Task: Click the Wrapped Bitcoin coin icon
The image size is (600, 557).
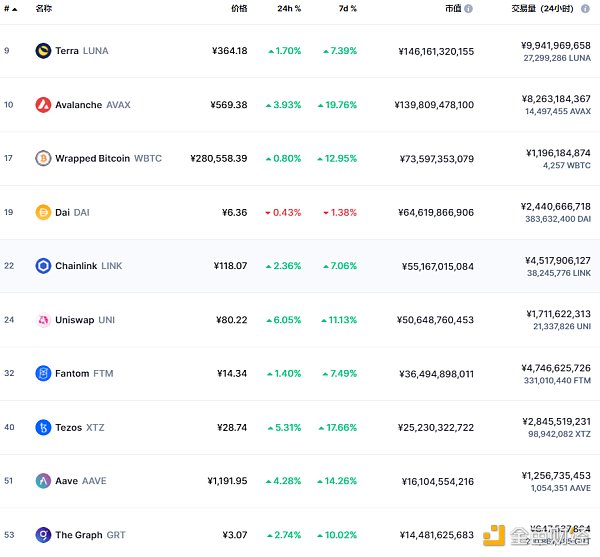Action: coord(43,158)
